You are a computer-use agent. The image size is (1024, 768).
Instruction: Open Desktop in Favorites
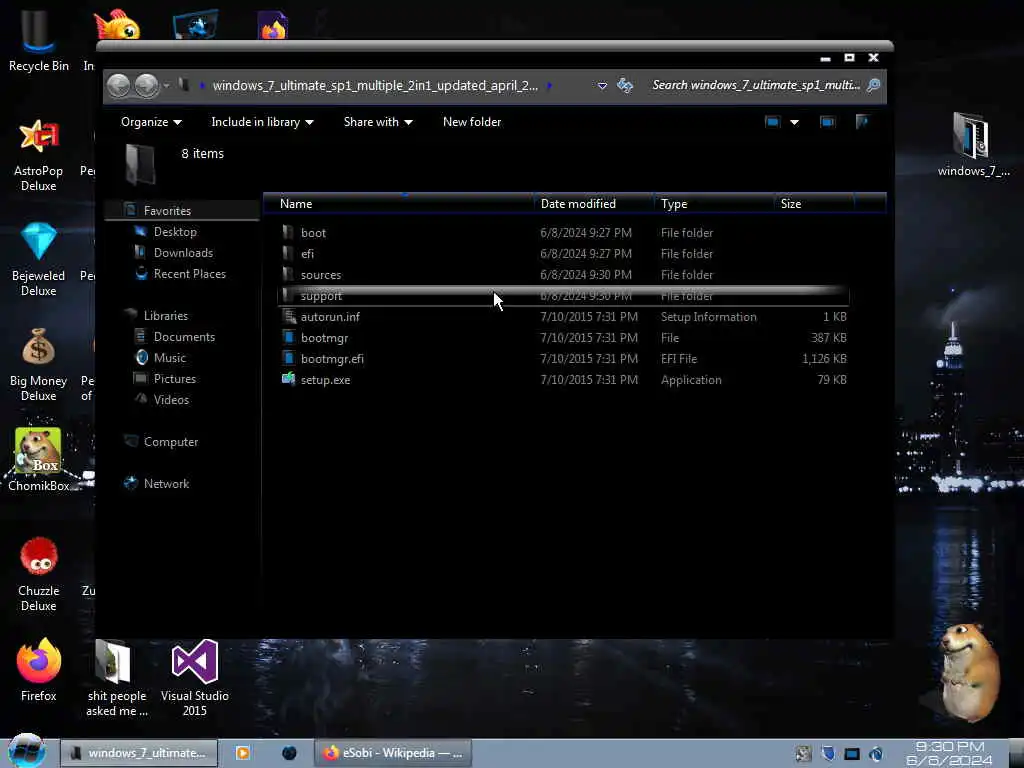(x=174, y=232)
